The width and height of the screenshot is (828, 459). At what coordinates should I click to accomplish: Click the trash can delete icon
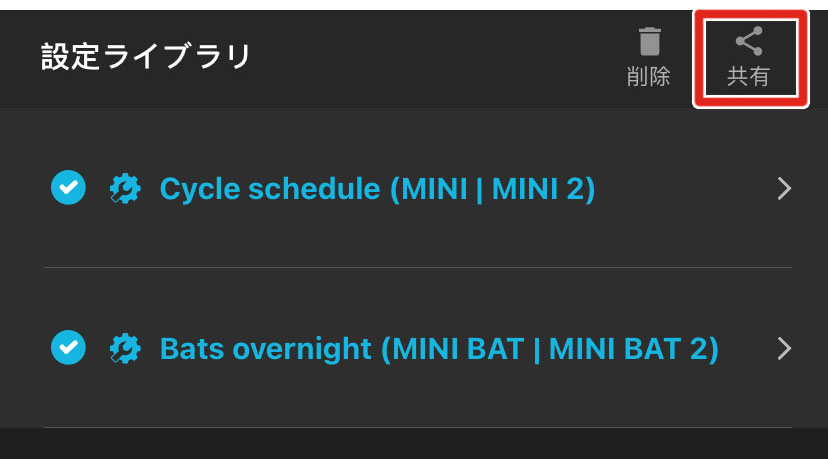649,42
